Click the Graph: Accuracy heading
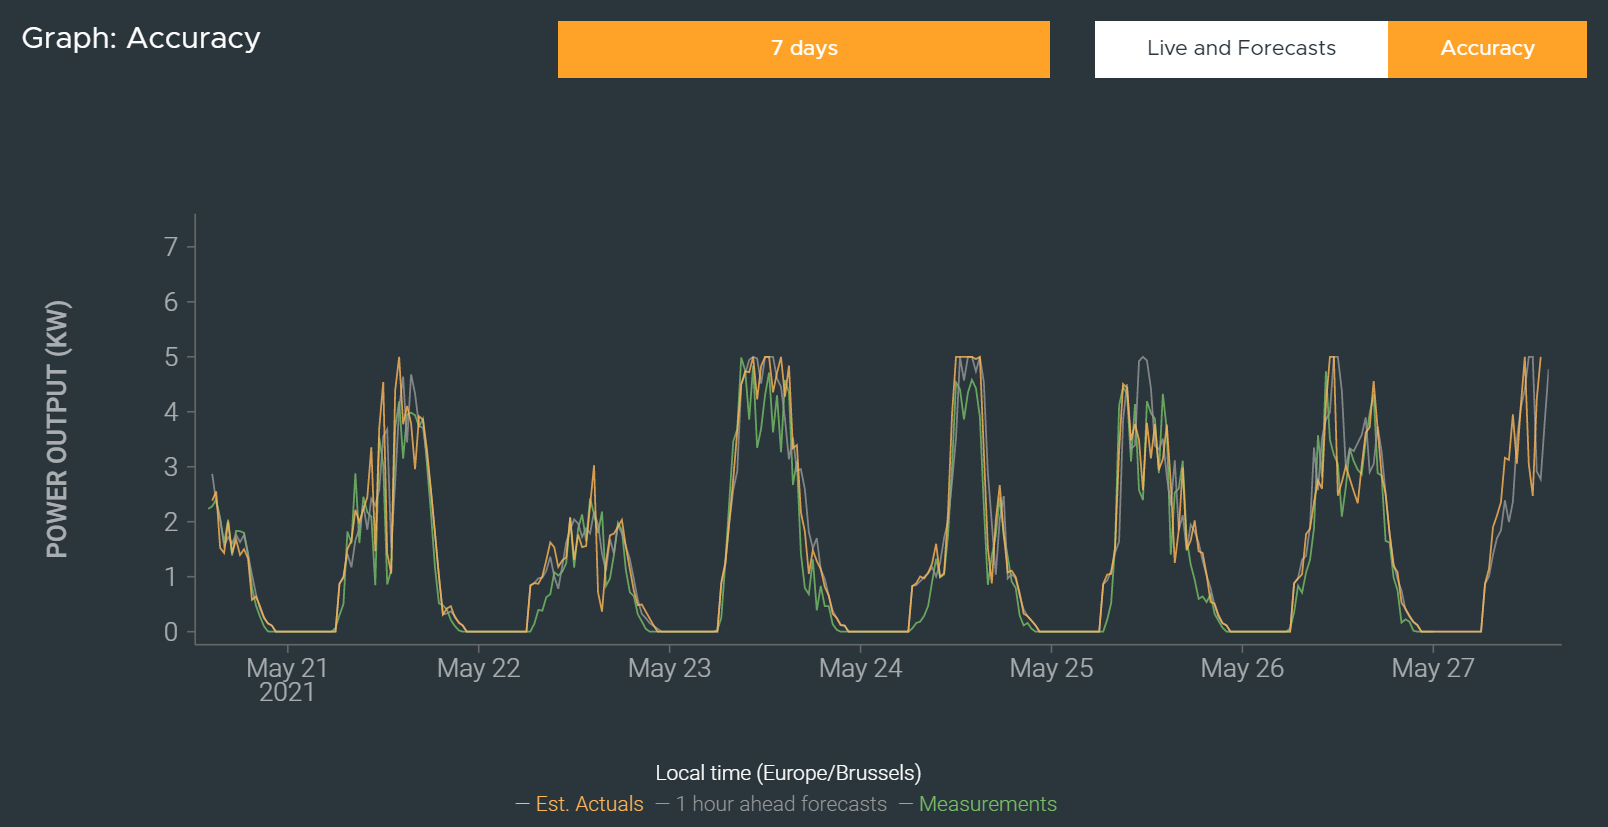This screenshot has height=827, width=1608. pos(141,38)
